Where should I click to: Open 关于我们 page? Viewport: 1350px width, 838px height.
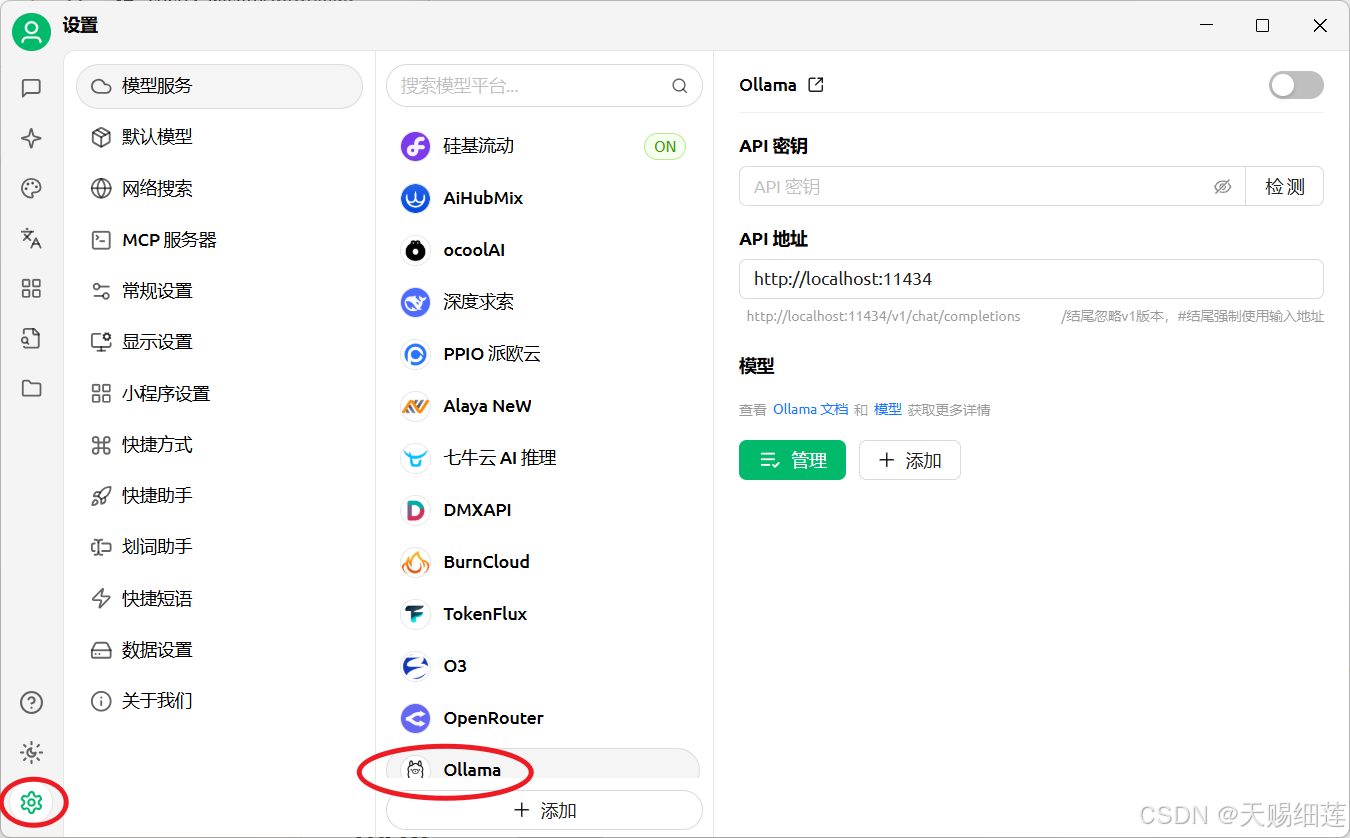pos(219,701)
